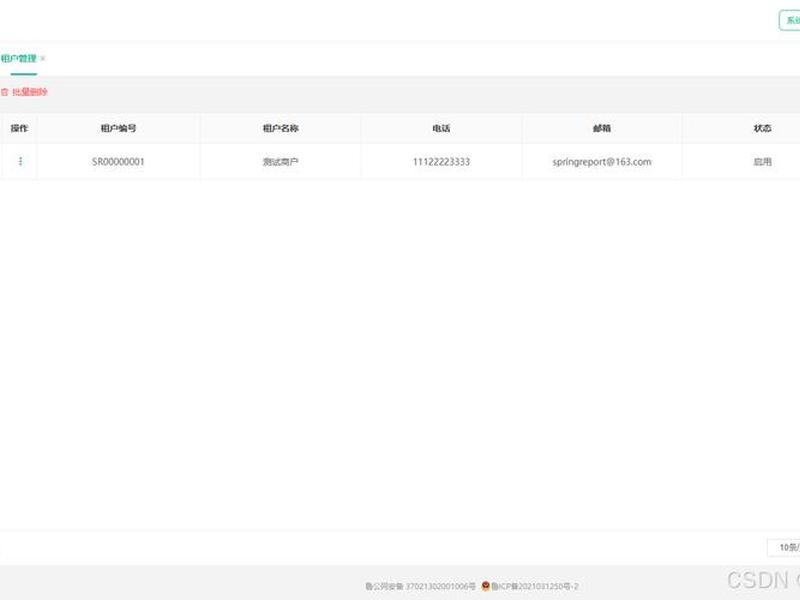Select tenant name cell 测试商户
800x600 pixels.
pos(281,162)
